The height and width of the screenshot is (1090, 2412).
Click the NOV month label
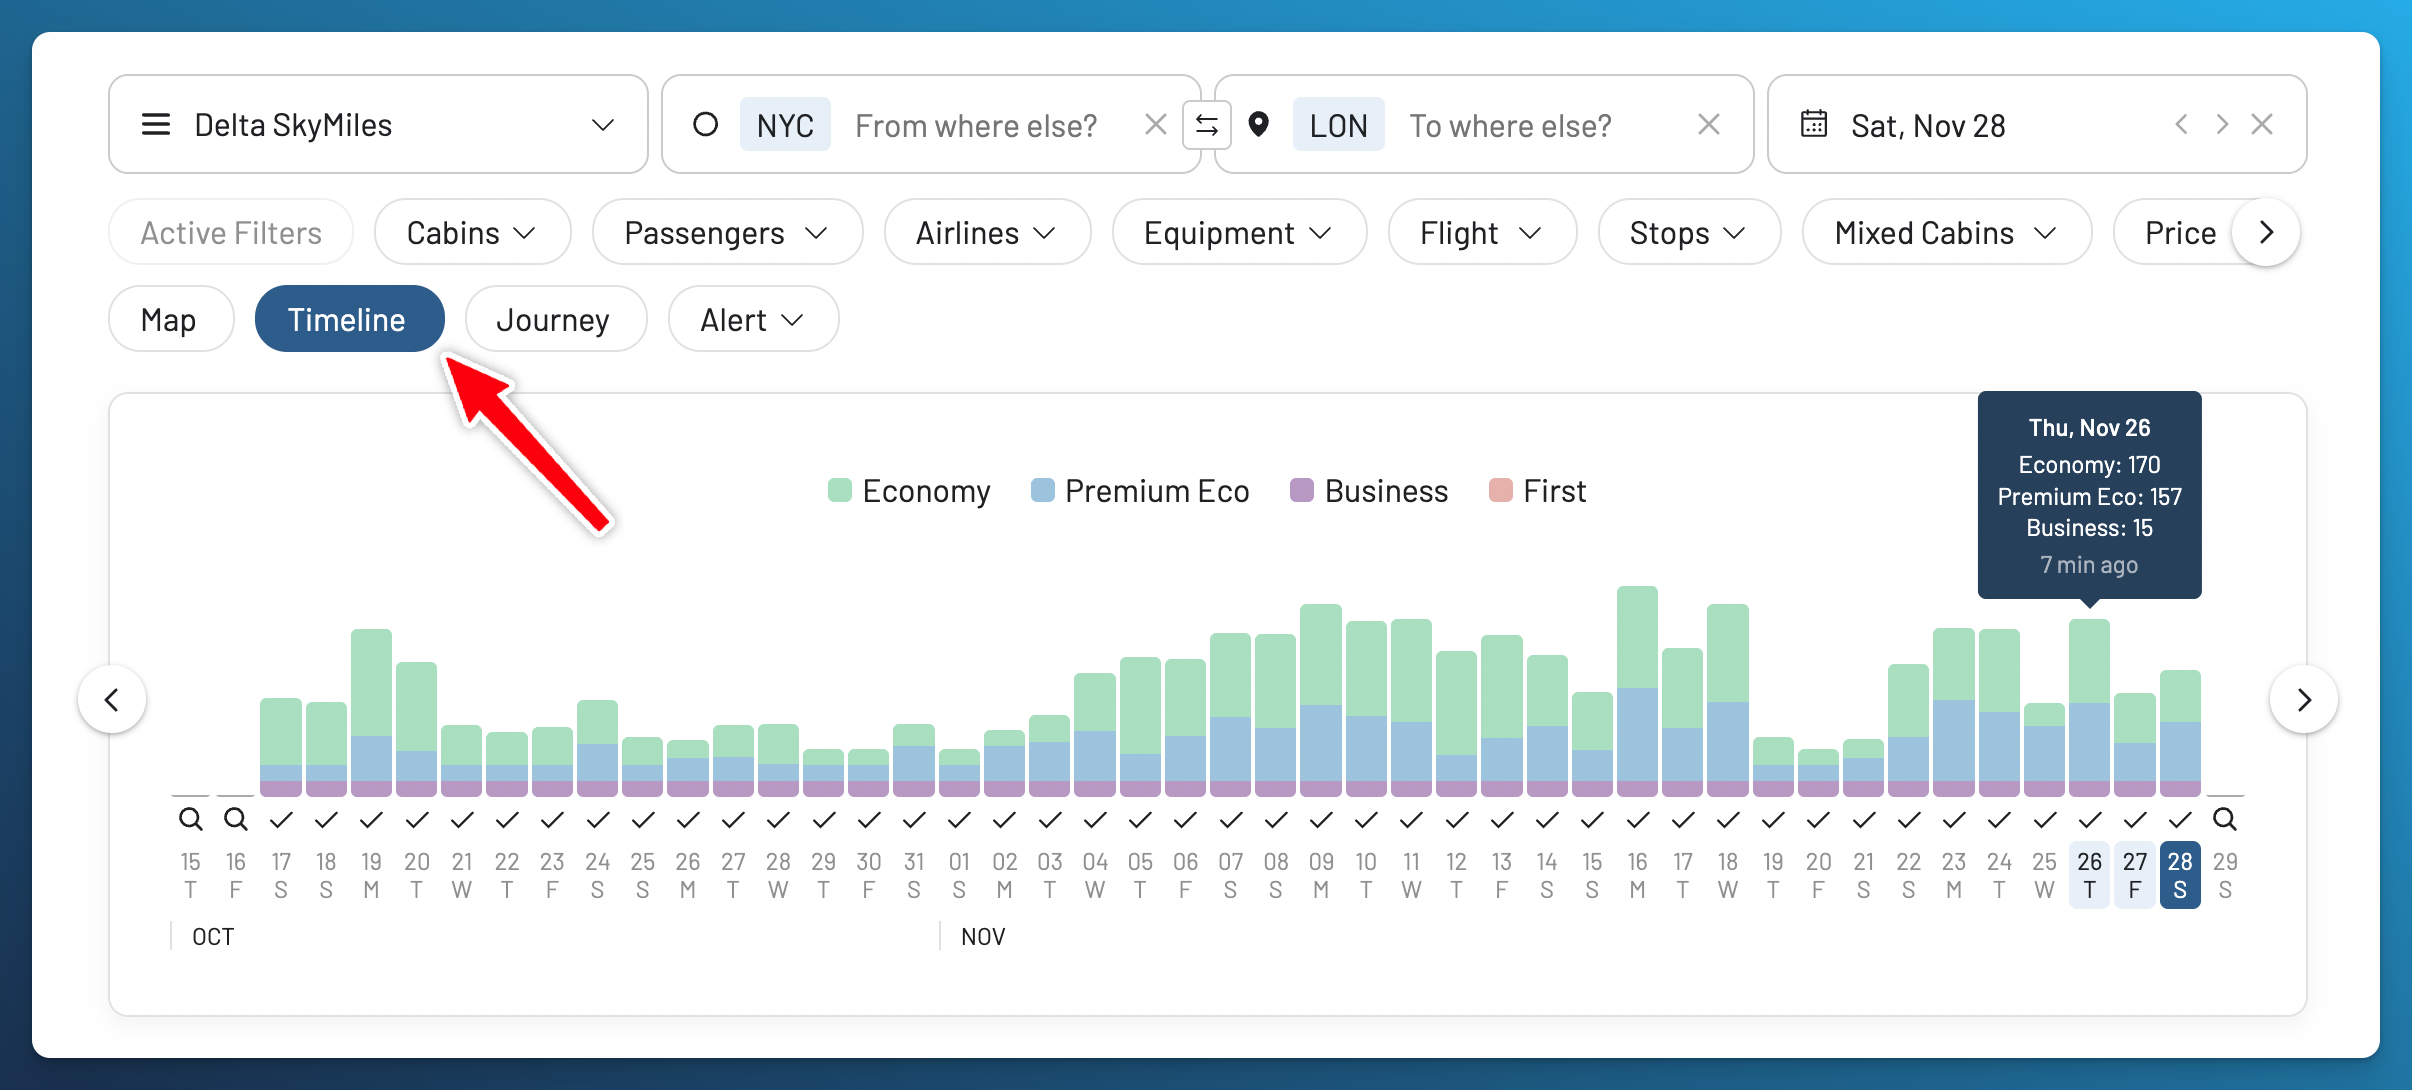983,937
